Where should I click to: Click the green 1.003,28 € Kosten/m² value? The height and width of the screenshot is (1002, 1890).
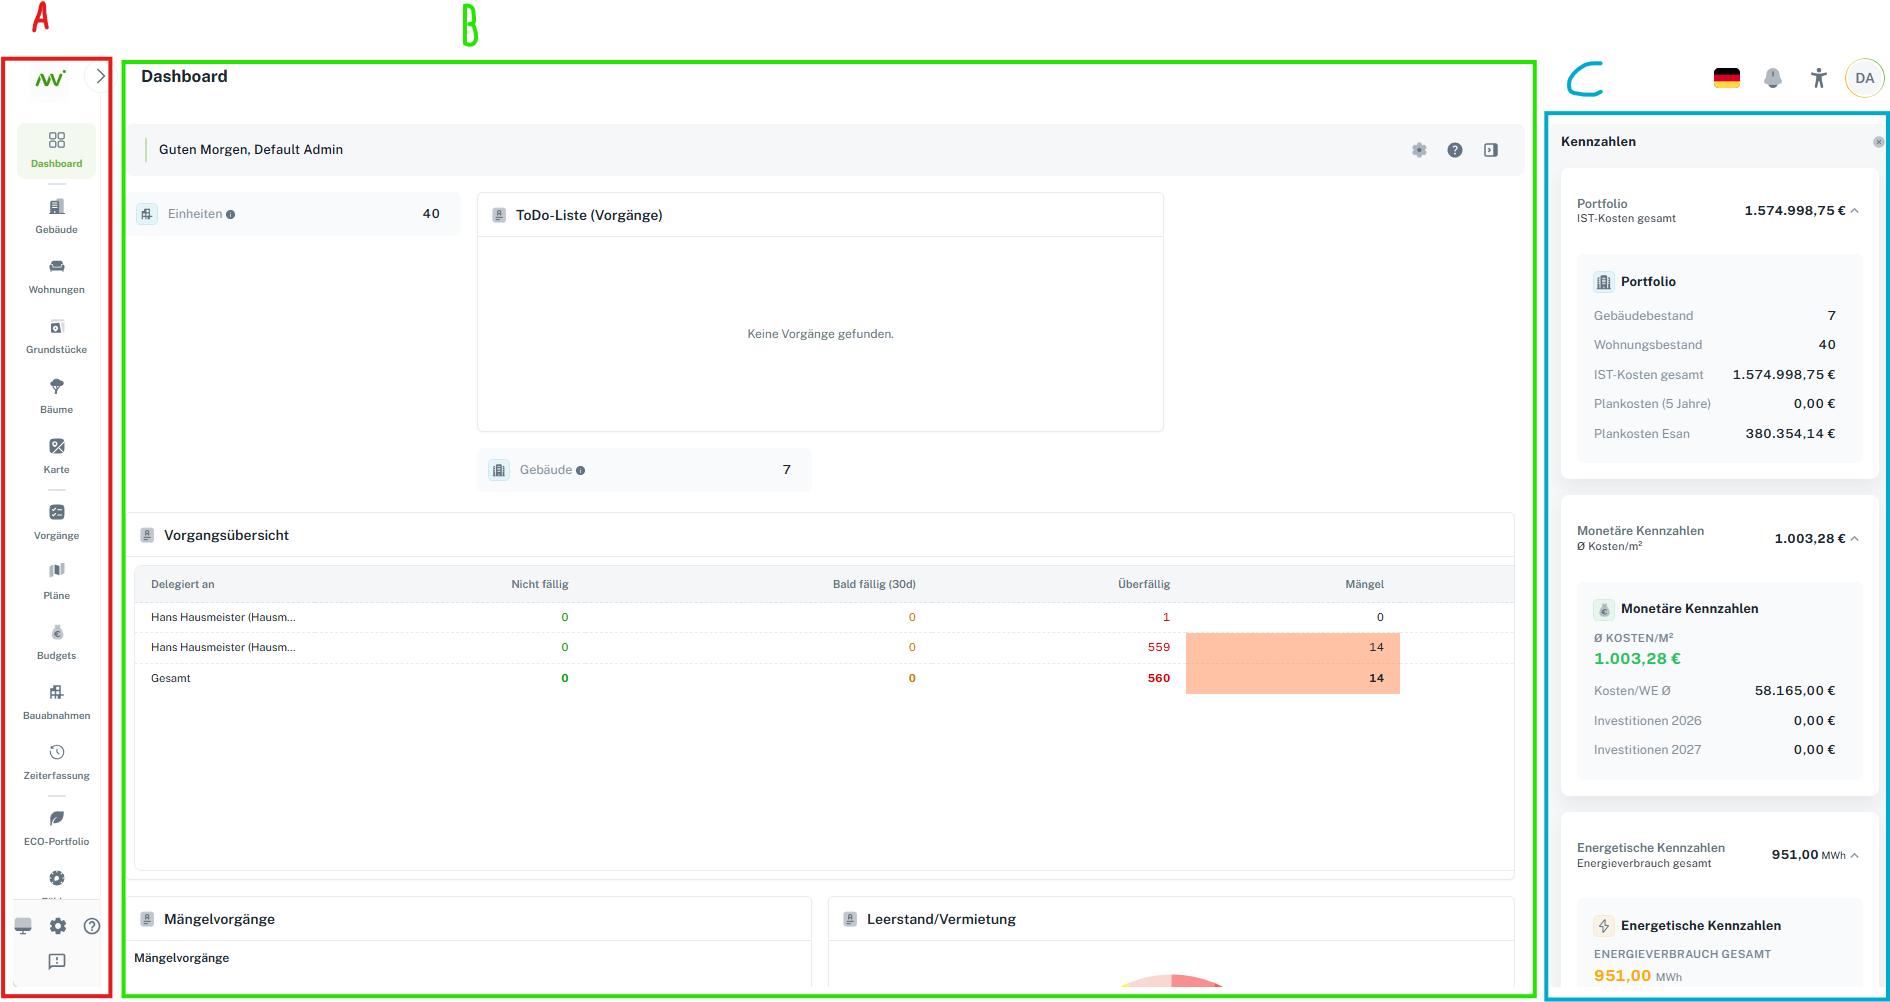pos(1637,659)
